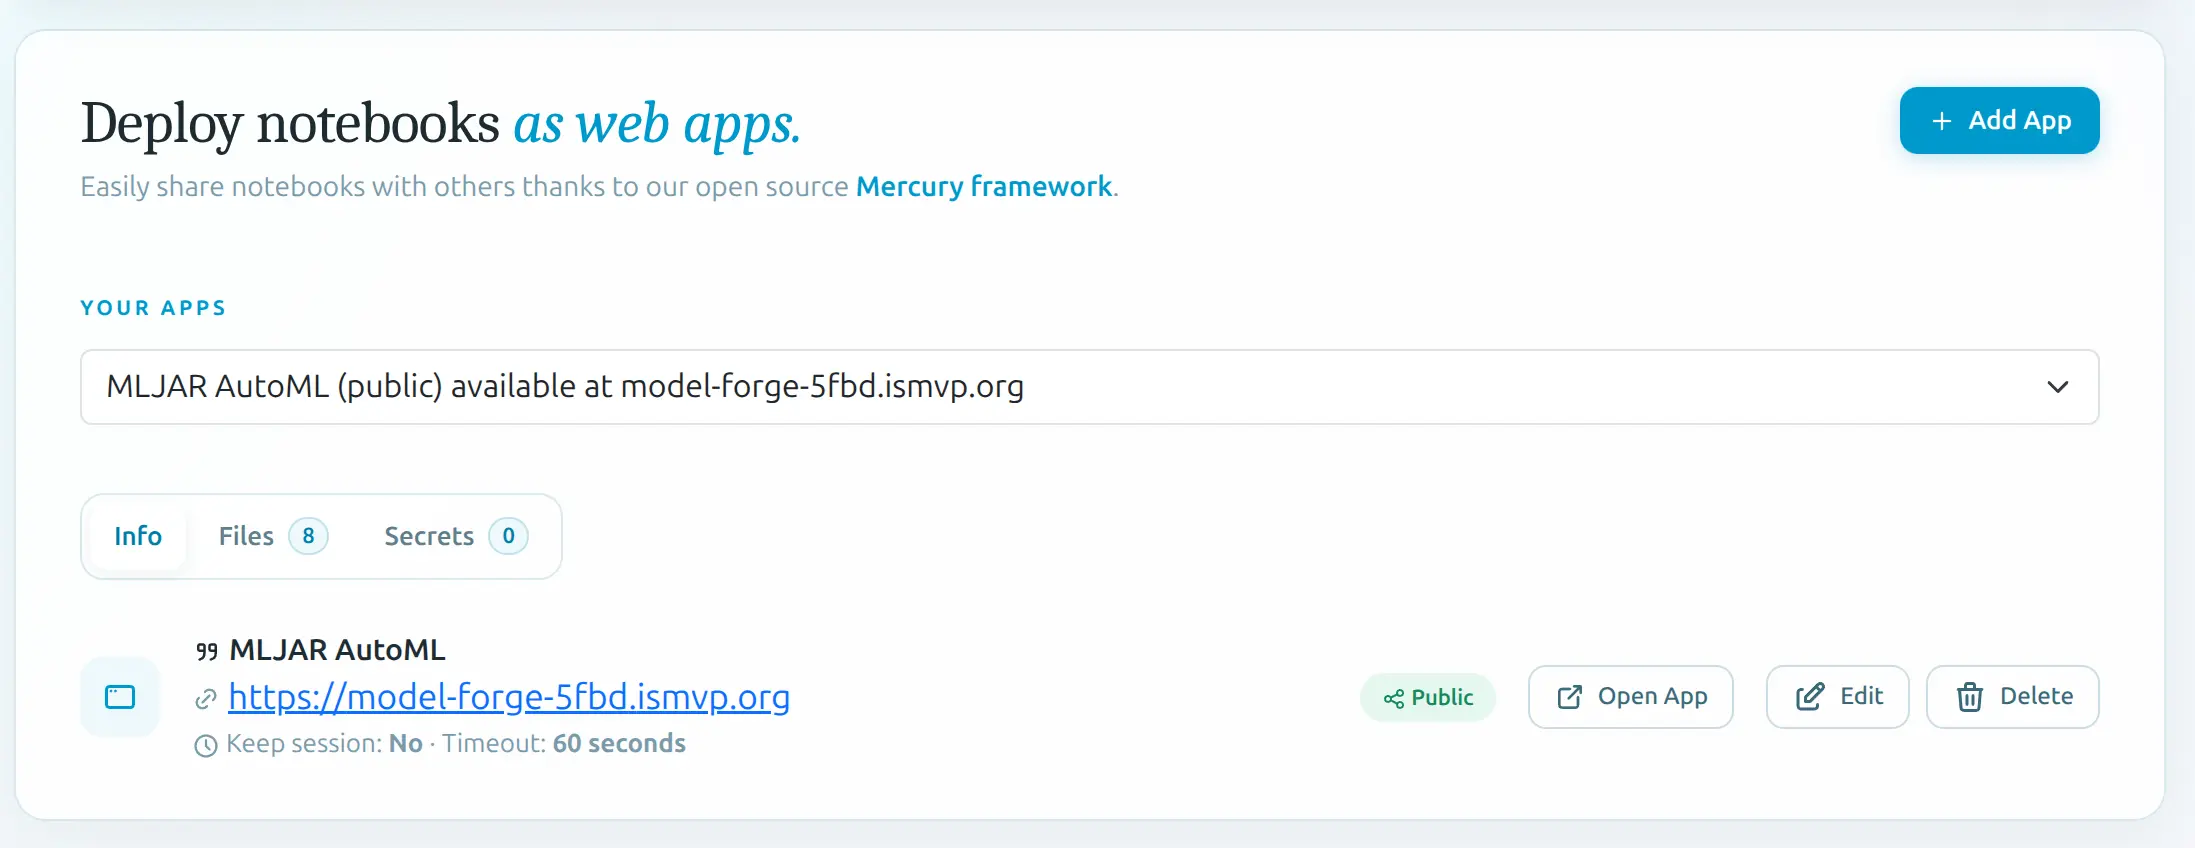Open the Secrets tab
Image resolution: width=2195 pixels, height=848 pixels.
[x=455, y=536]
